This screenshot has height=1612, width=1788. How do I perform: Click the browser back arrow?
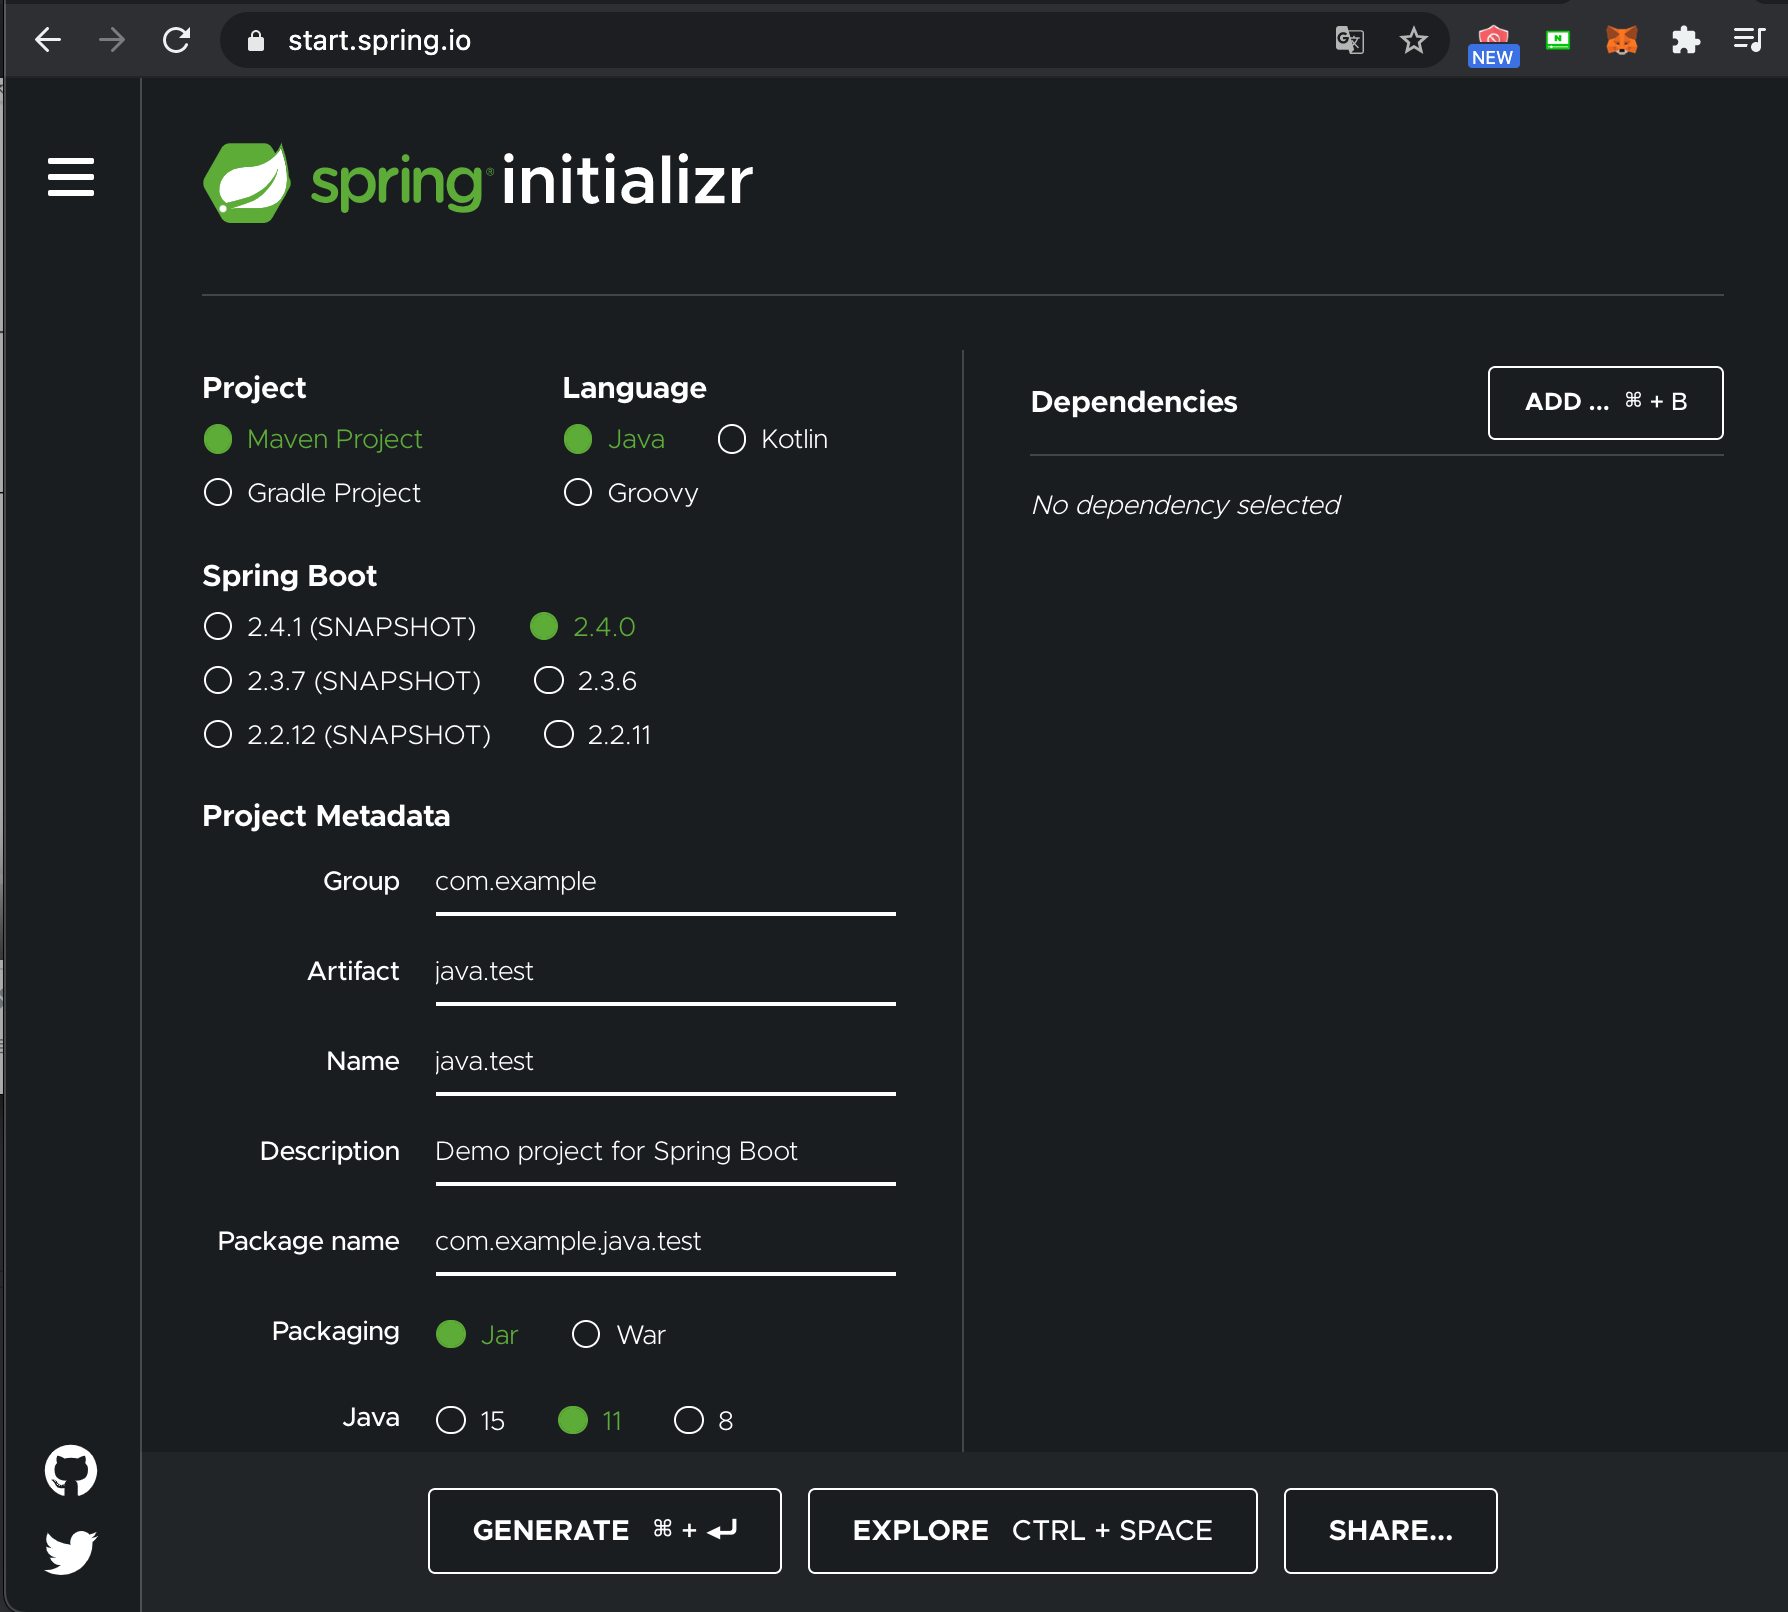(x=48, y=40)
